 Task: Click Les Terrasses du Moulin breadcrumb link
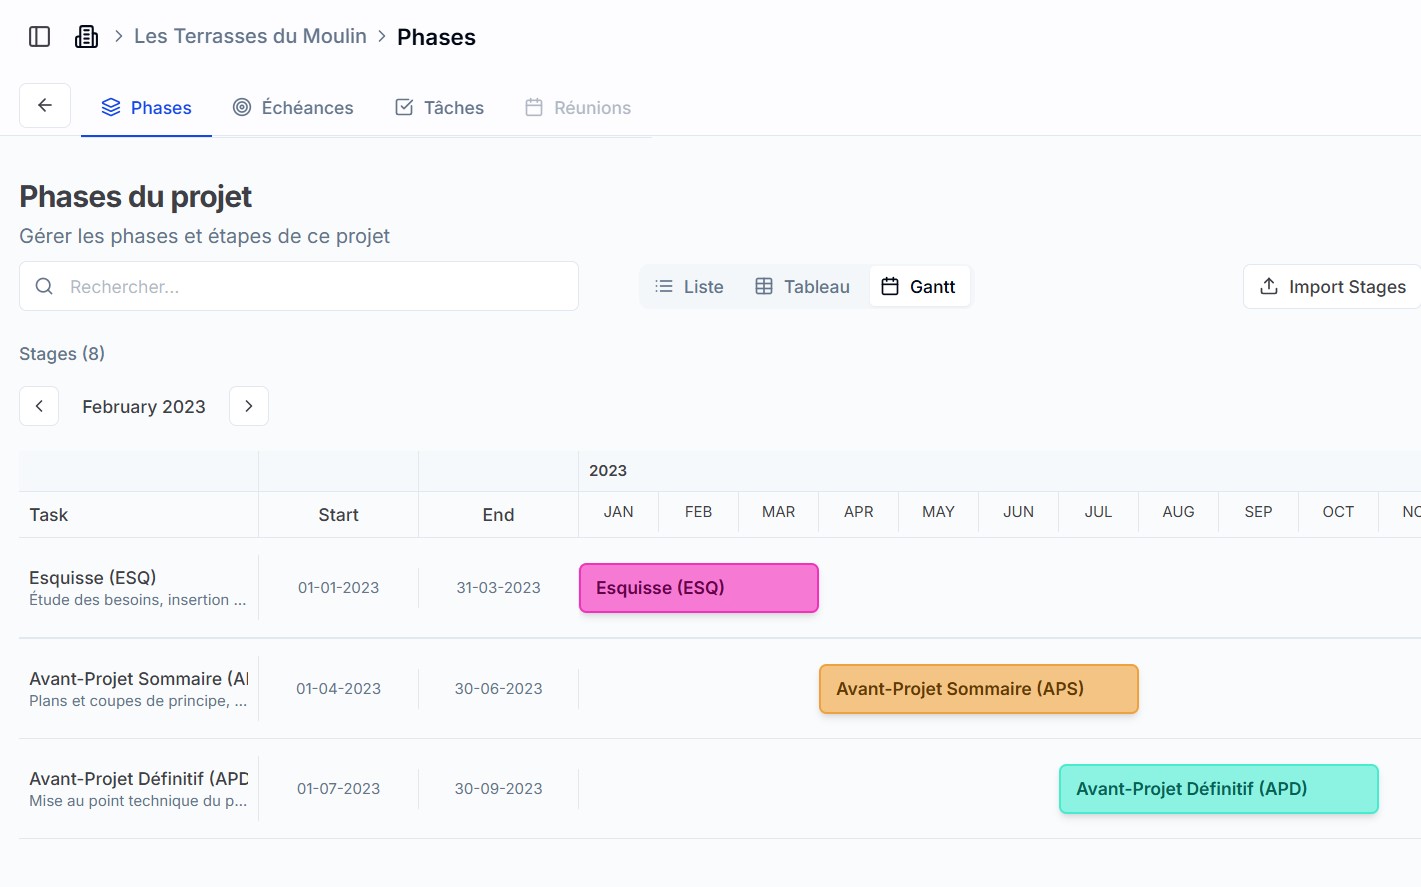click(250, 37)
